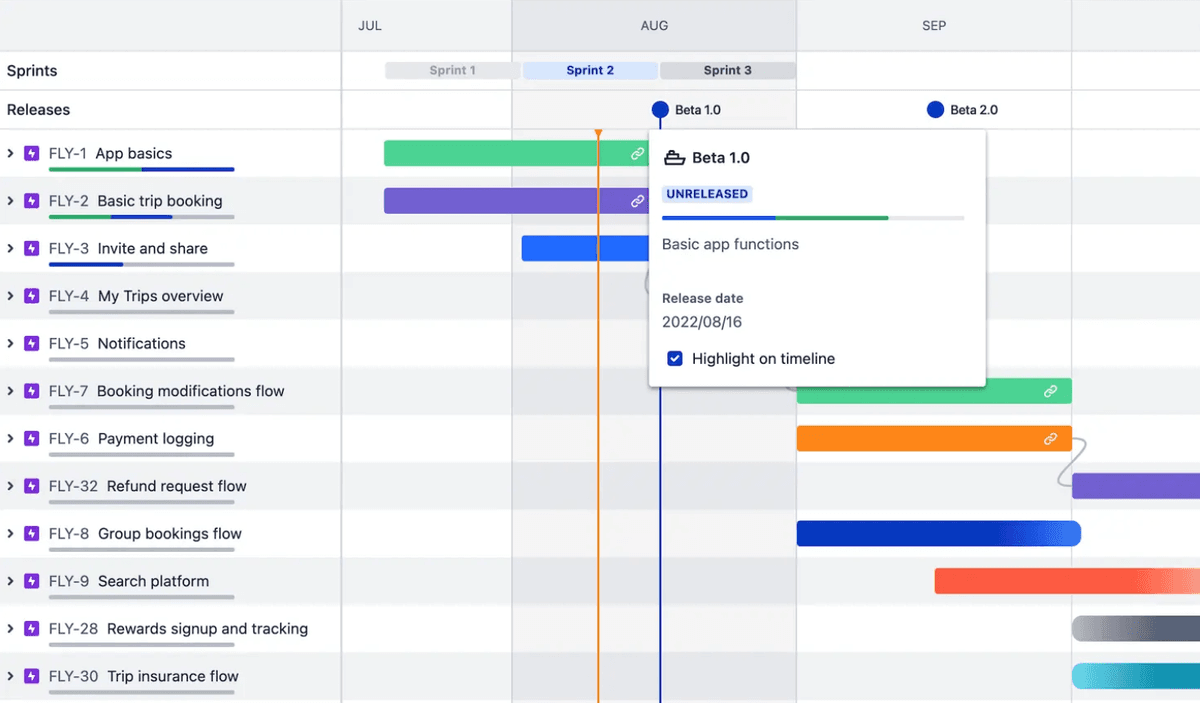This screenshot has height=703, width=1200.
Task: Expand the FLY-3 Invite and share row
Action: click(x=10, y=249)
